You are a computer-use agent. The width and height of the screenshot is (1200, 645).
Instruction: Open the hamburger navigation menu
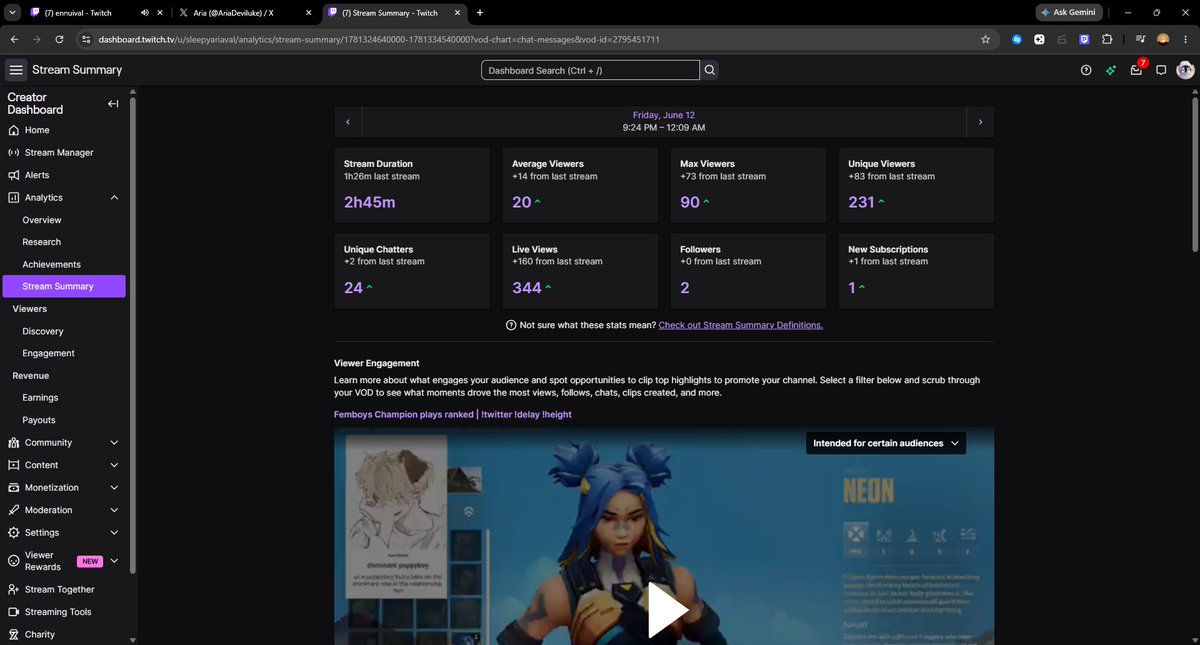coord(15,70)
